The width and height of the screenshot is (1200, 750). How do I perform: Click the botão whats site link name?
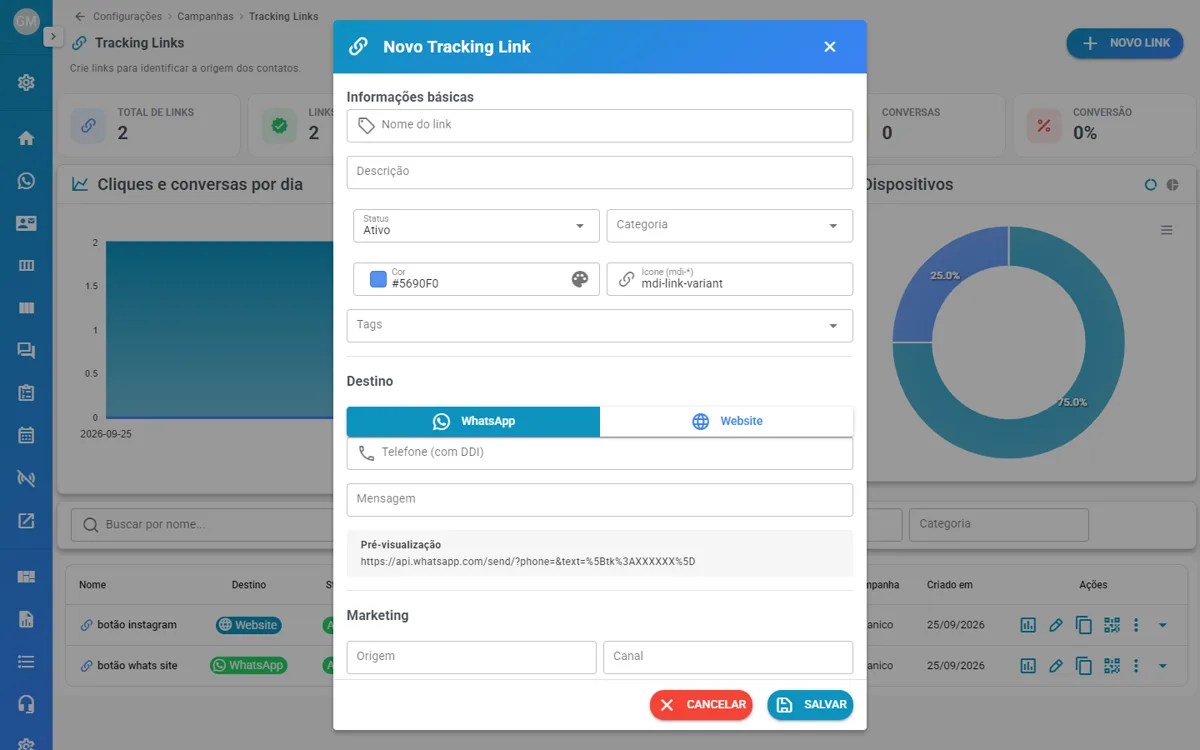point(137,666)
